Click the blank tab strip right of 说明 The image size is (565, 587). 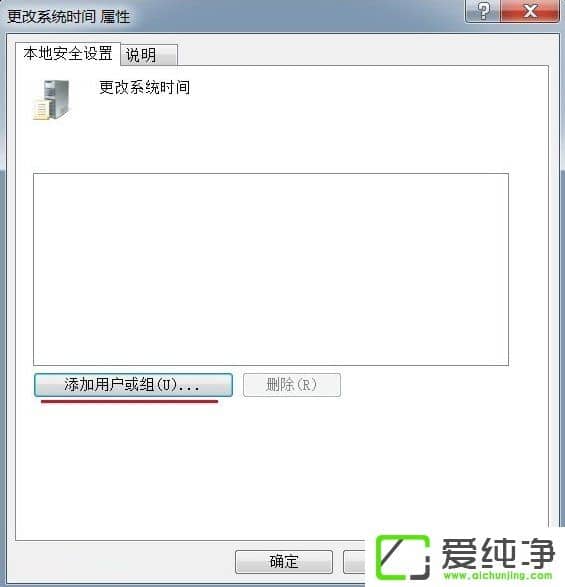pos(363,54)
